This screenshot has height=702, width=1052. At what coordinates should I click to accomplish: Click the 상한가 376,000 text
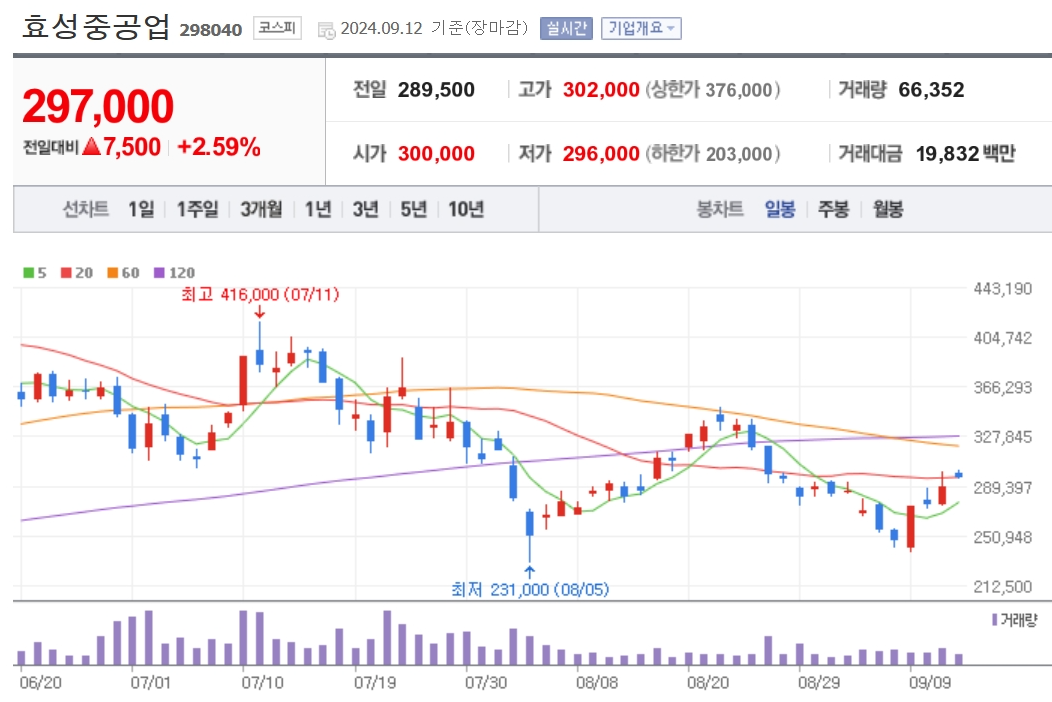point(713,89)
